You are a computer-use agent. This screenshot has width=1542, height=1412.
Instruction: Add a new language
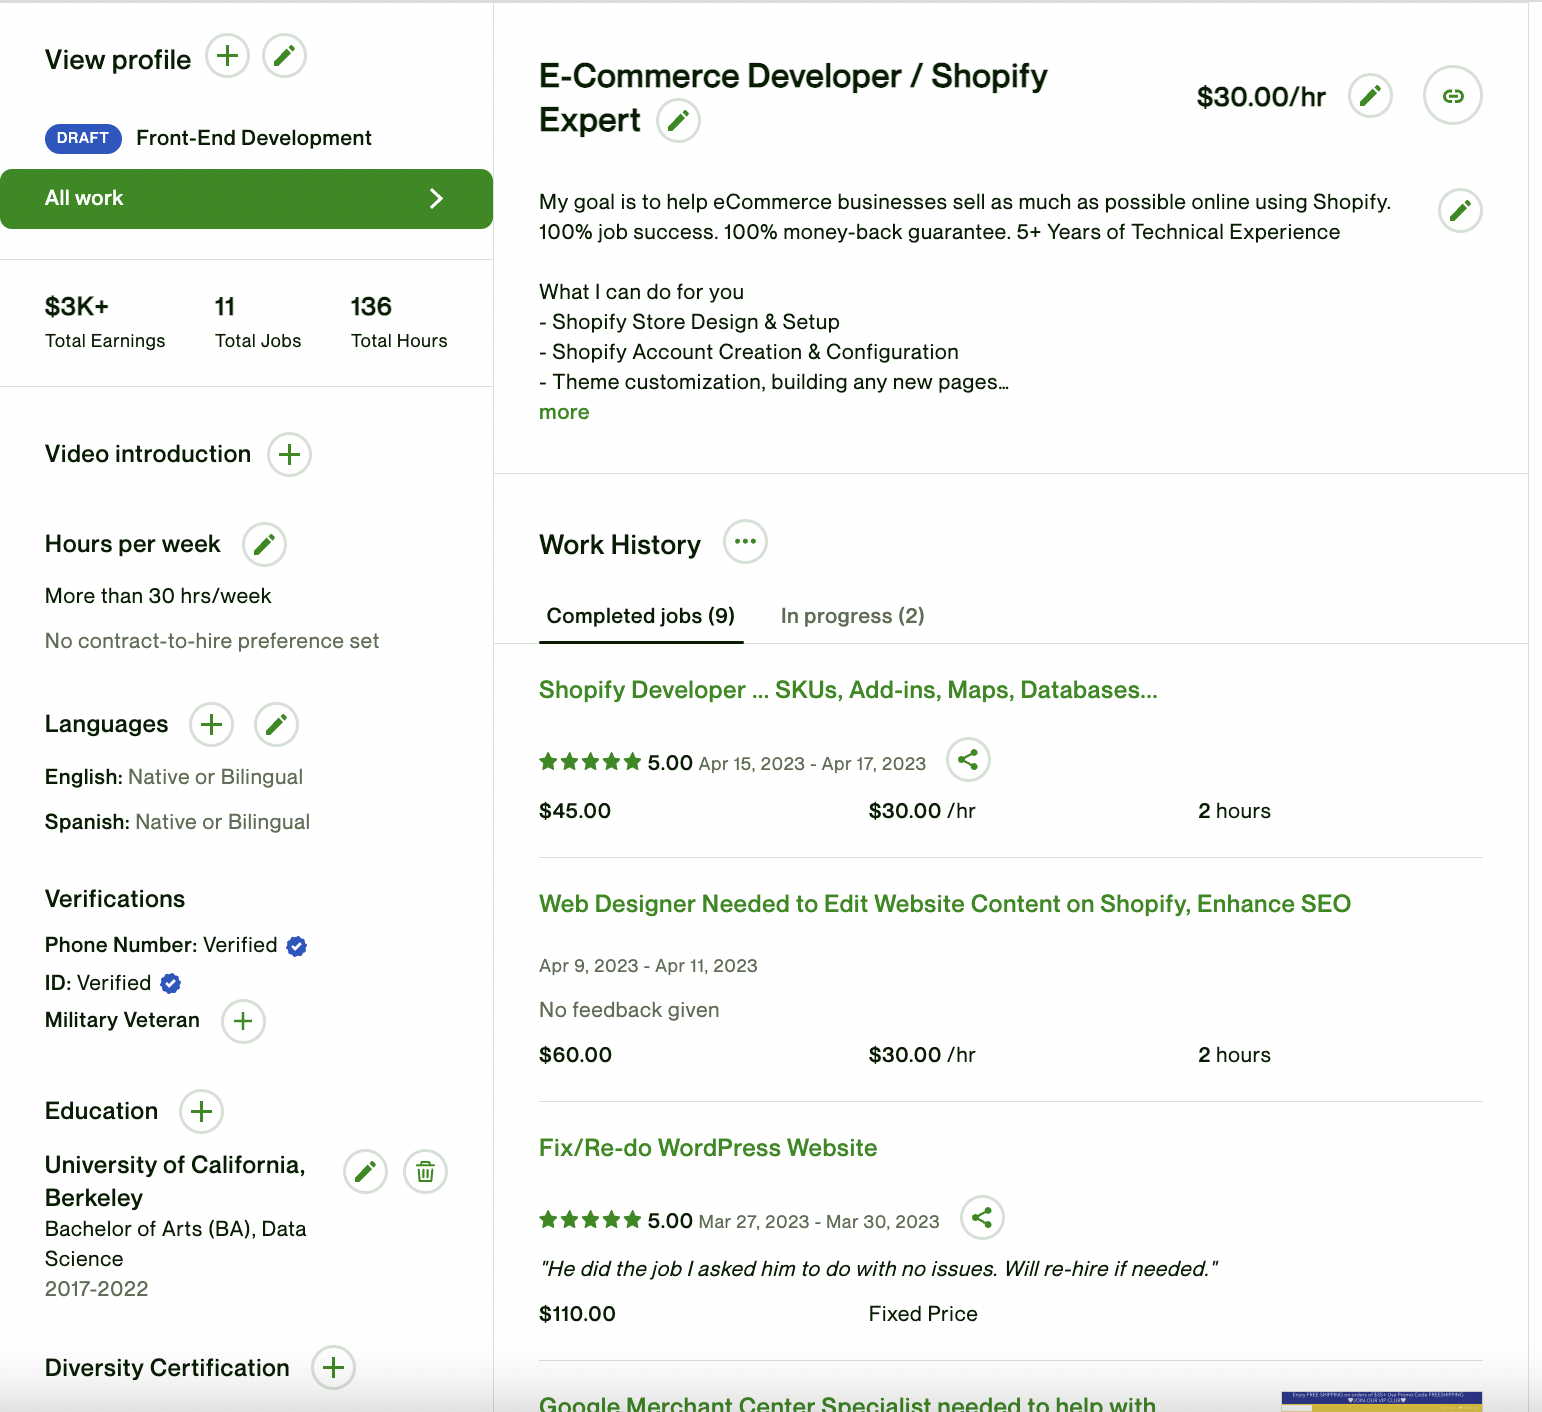point(211,724)
